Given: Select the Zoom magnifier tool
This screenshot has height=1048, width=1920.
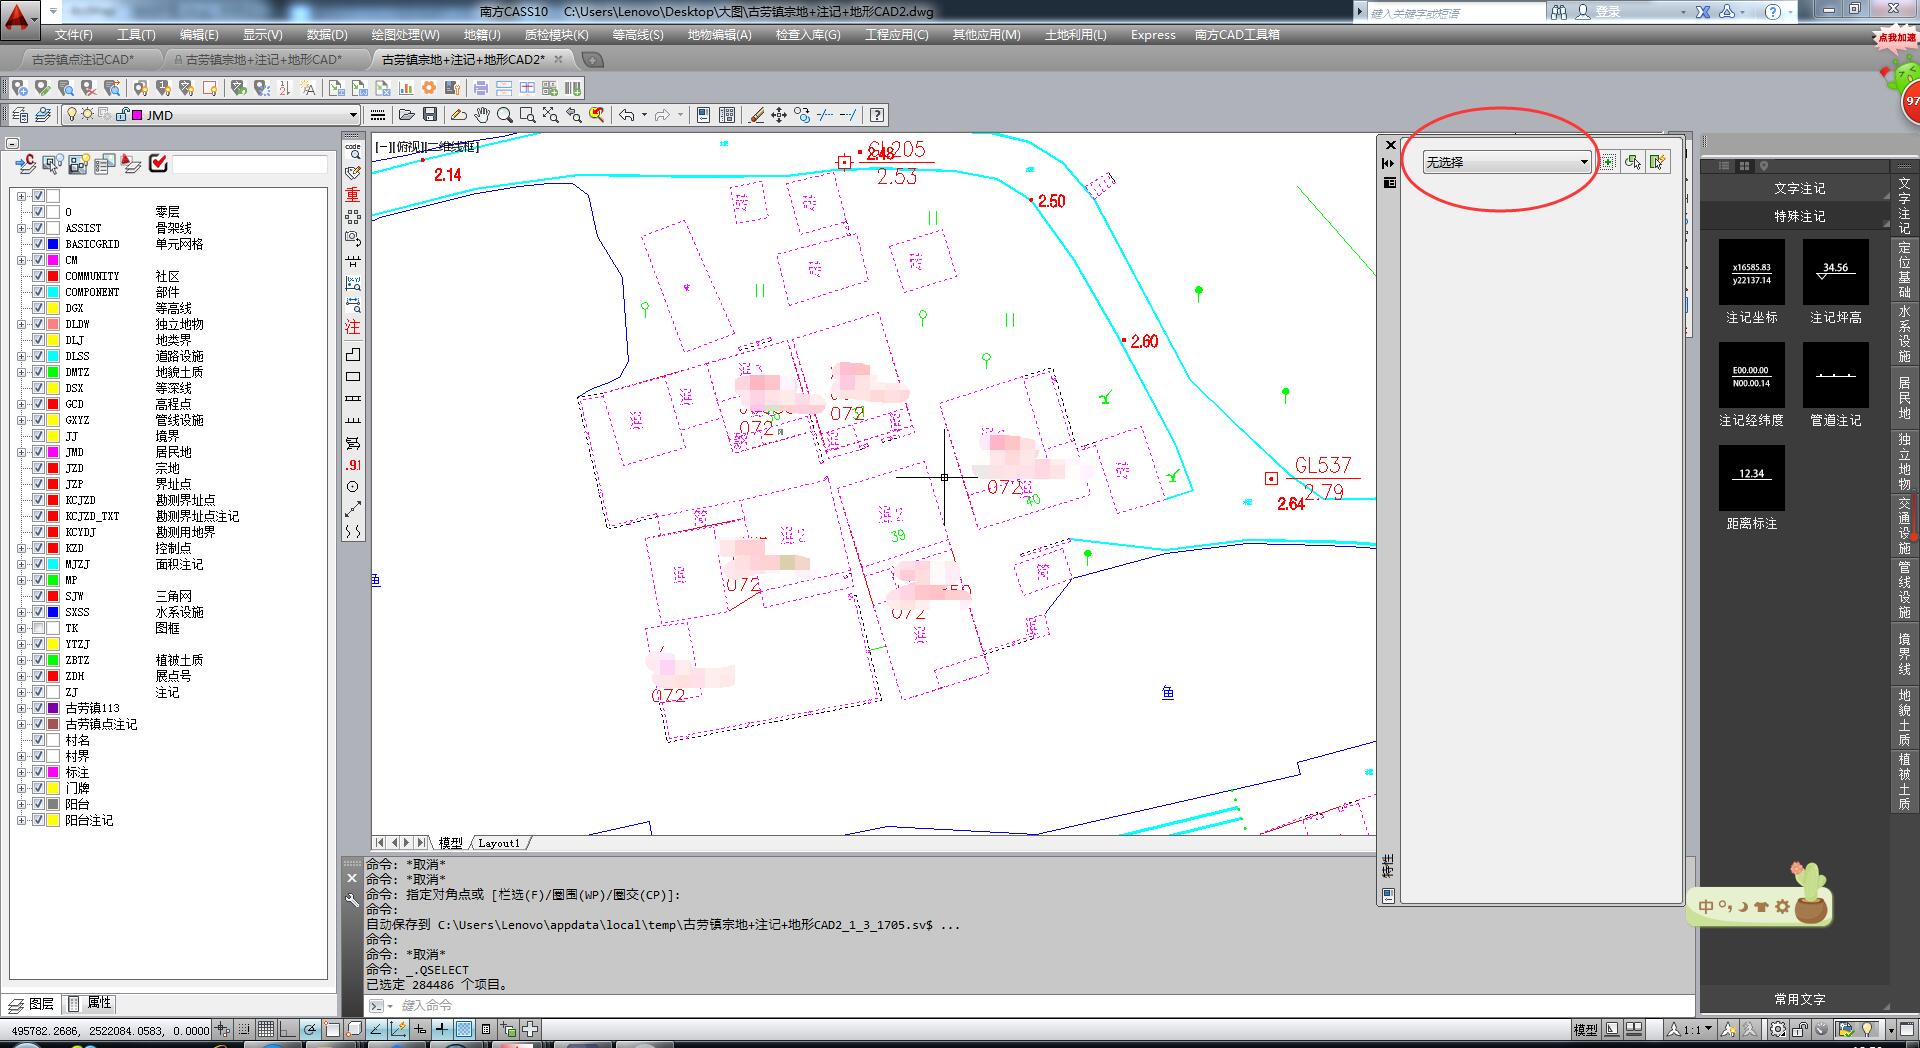Looking at the screenshot, I should 505,115.
